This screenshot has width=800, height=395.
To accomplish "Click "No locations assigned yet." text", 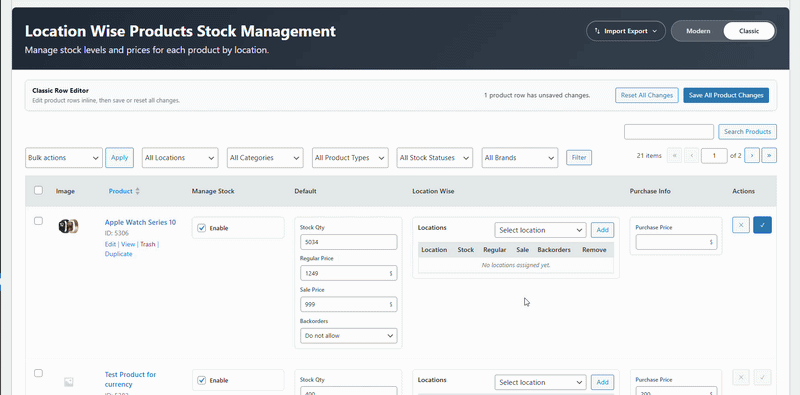I will 516,265.
